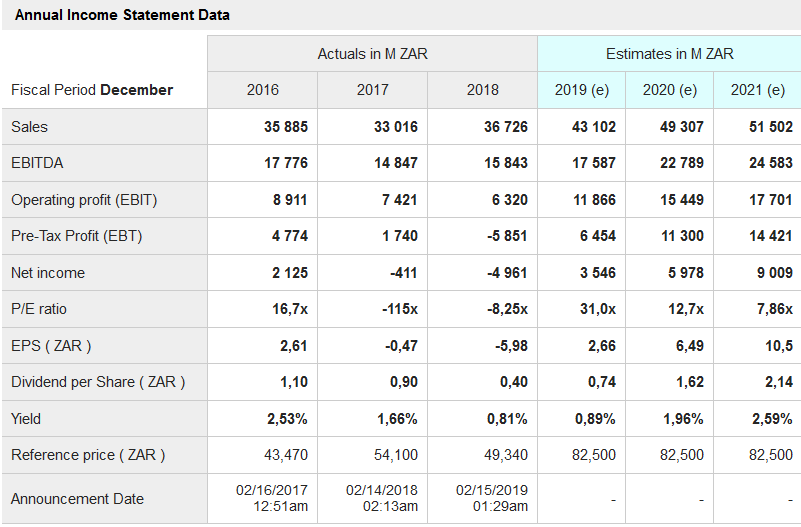Click the EBITDA row label
Screen dimensions: 801x527
coord(36,163)
